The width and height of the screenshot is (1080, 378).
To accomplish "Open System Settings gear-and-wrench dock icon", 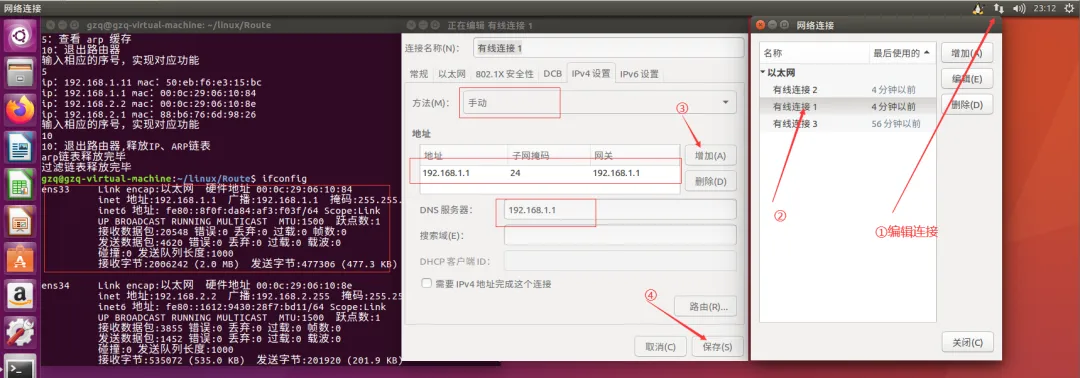I will point(19,333).
